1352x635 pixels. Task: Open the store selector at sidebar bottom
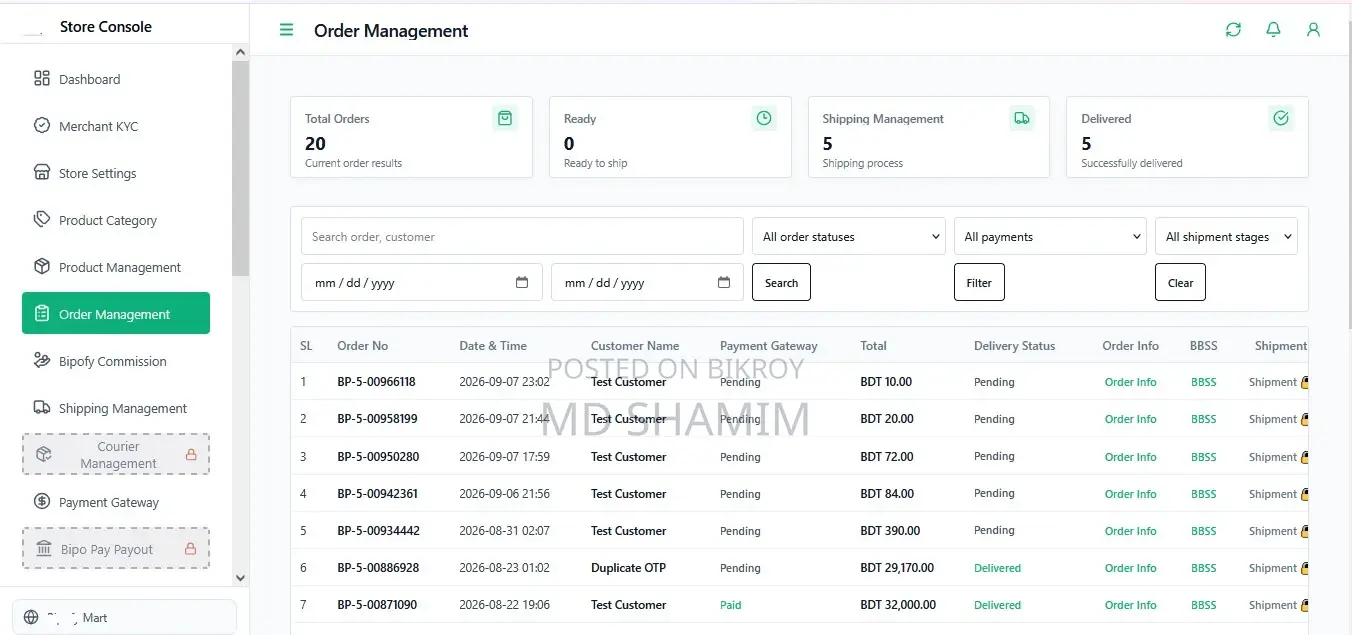coord(125,617)
